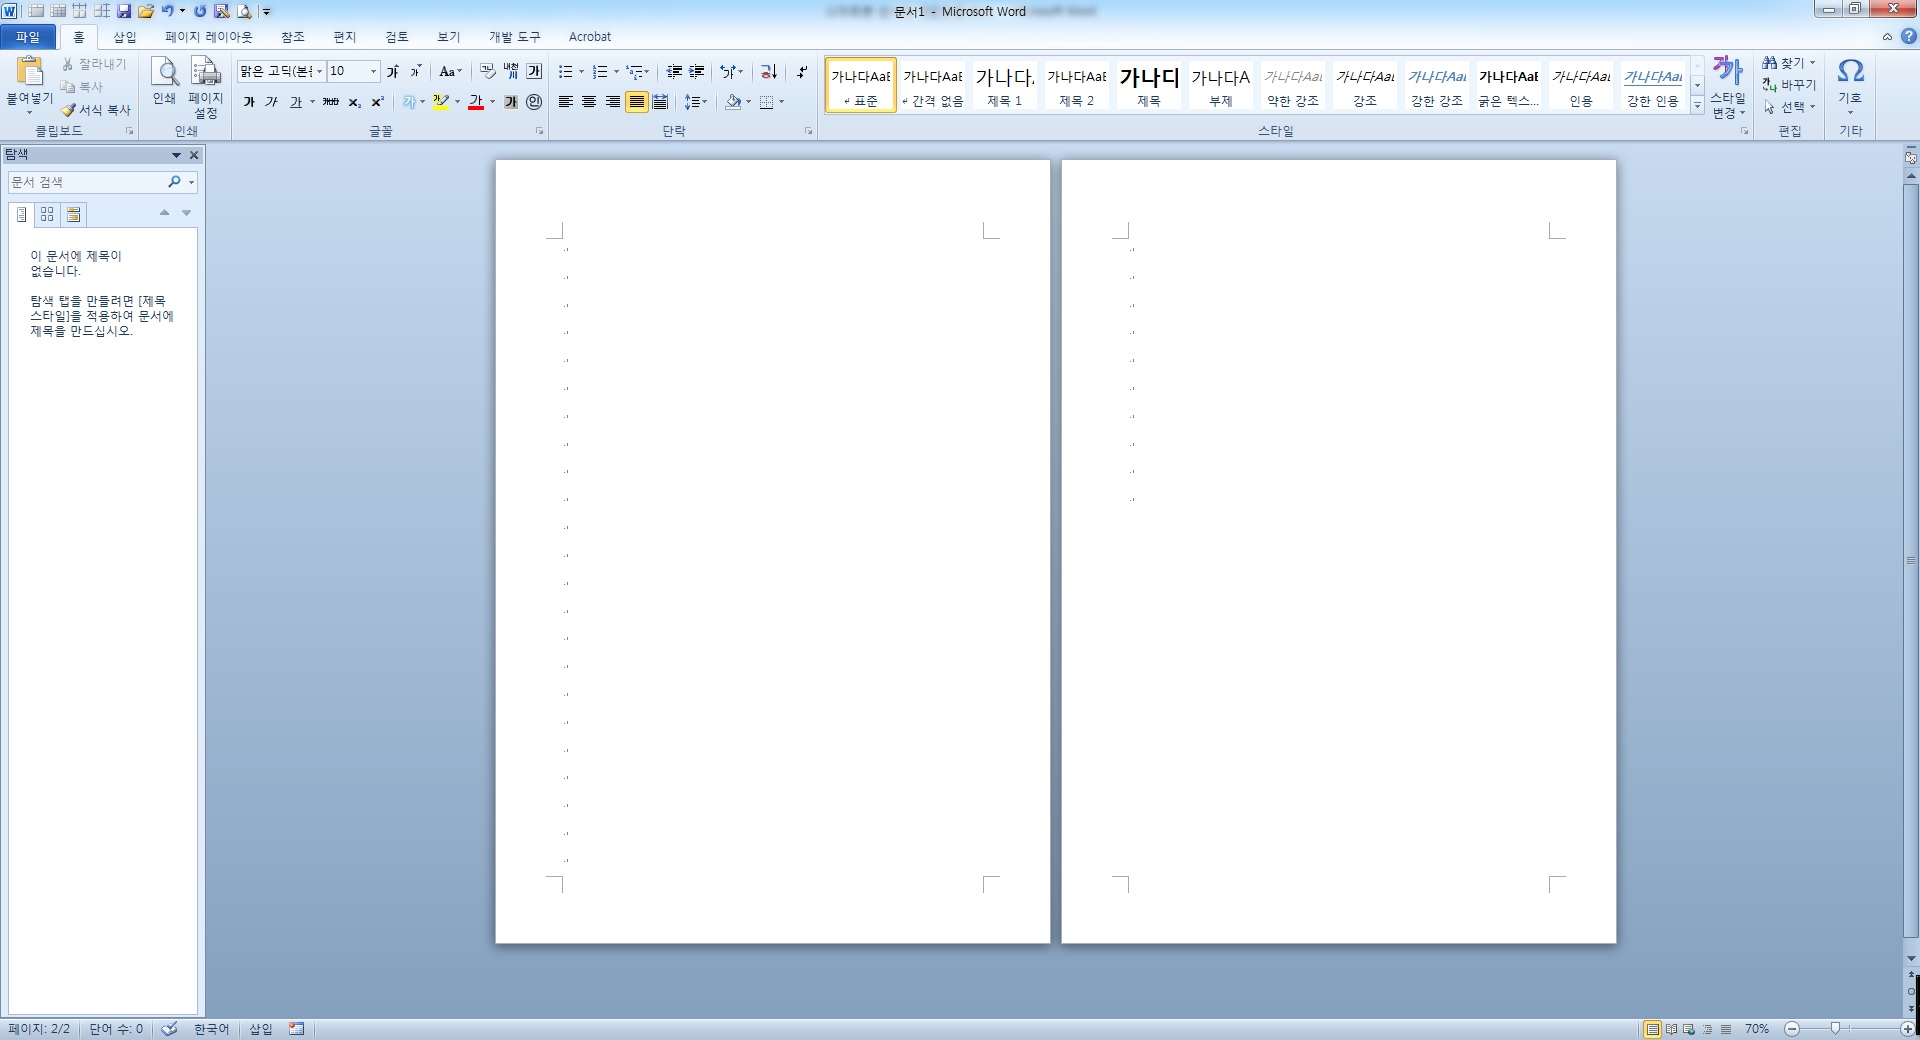Click the Subscript x₂ icon
Image resolution: width=1920 pixels, height=1040 pixels.
[x=354, y=102]
